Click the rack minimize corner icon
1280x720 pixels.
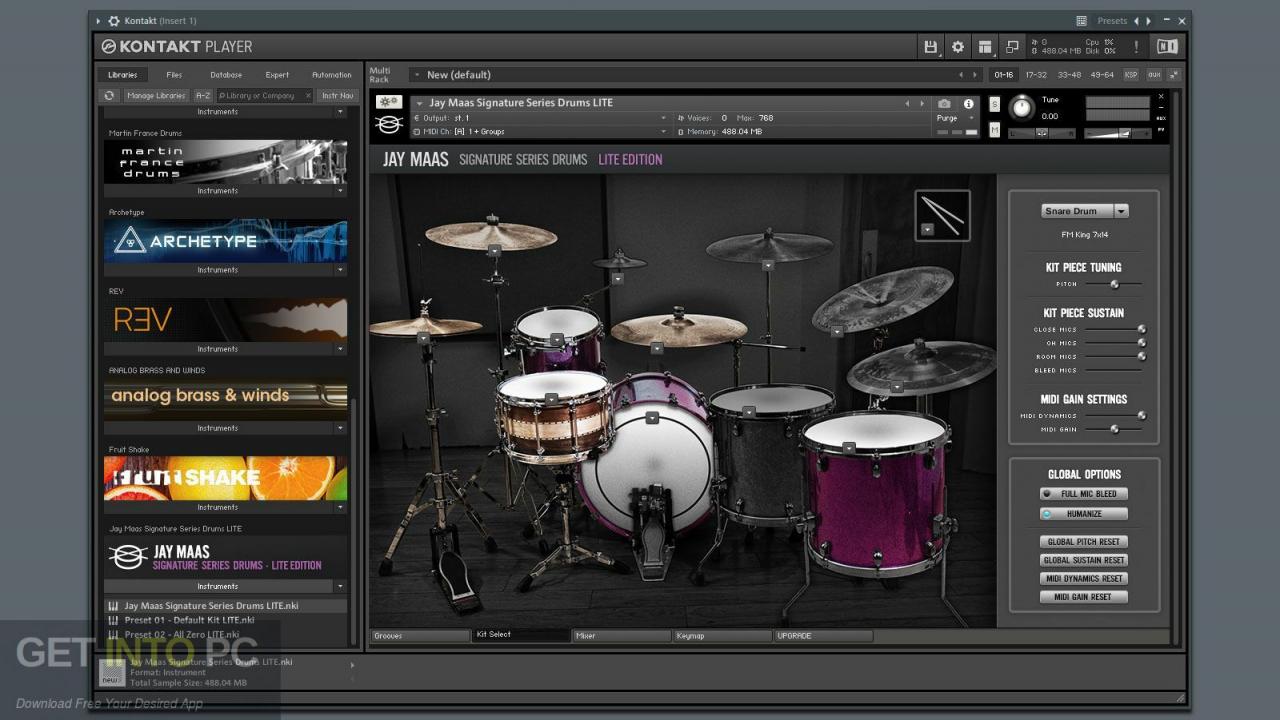tap(1174, 75)
